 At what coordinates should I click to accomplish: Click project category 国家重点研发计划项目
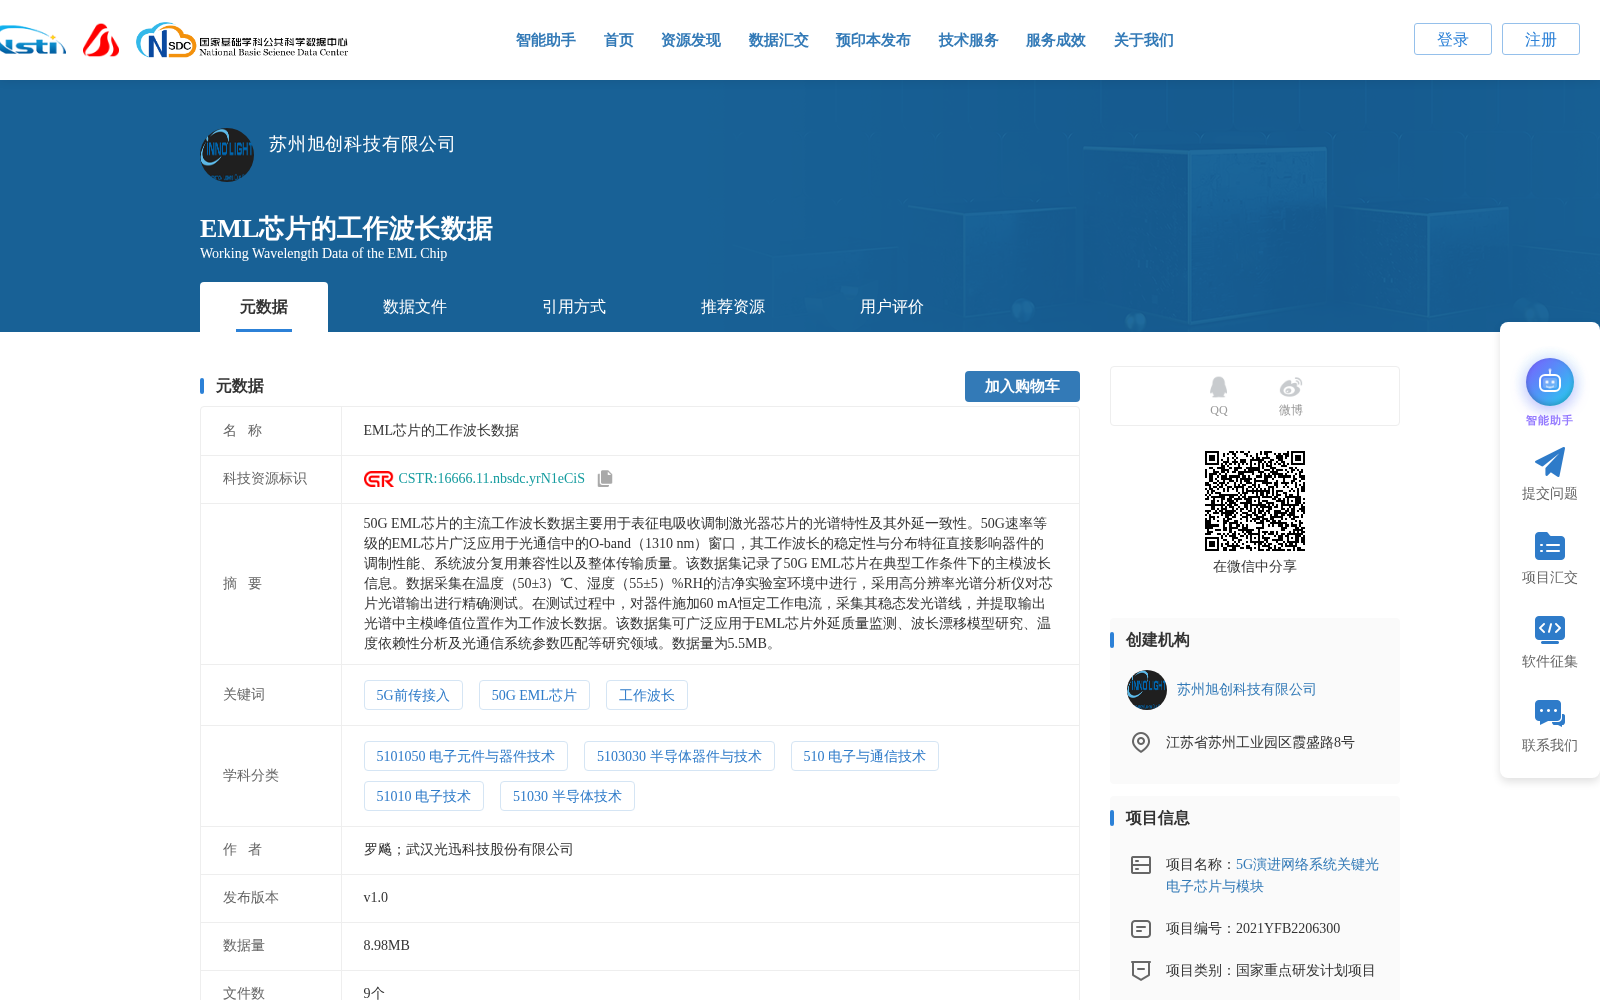coord(1306,971)
